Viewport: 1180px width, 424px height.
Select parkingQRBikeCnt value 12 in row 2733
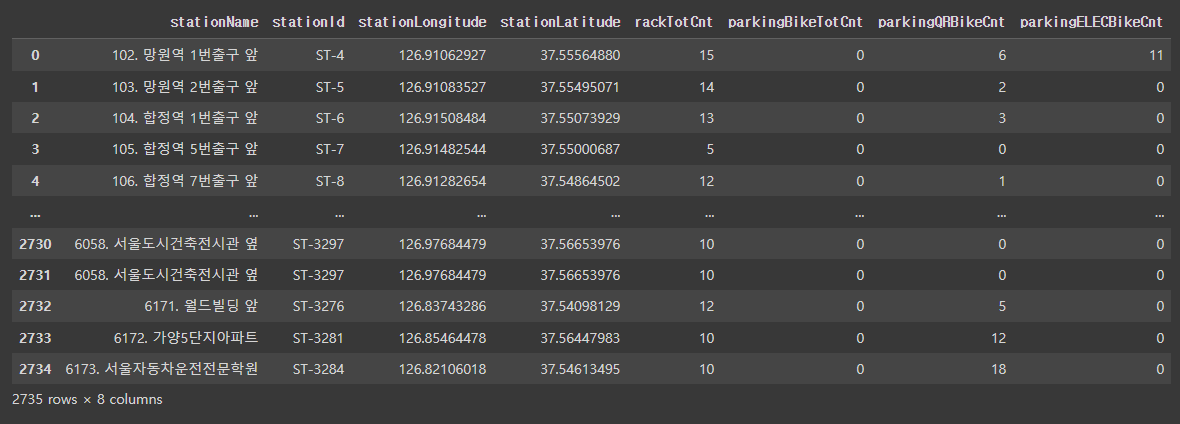click(x=999, y=338)
